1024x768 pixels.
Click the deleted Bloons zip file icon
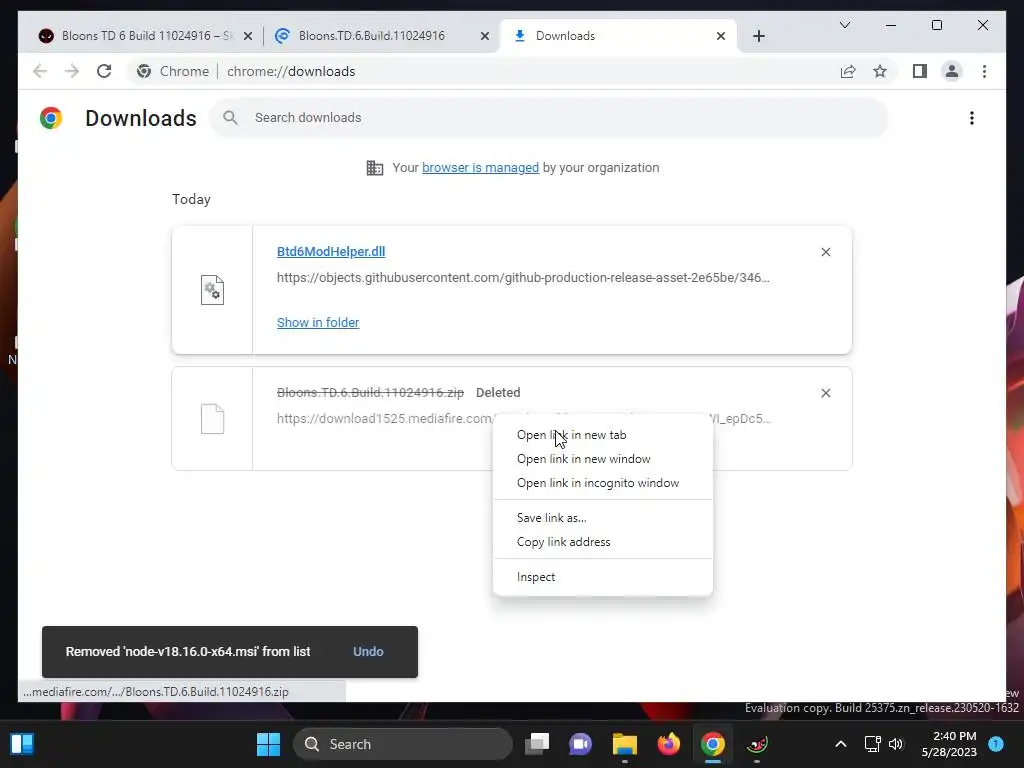coord(212,419)
